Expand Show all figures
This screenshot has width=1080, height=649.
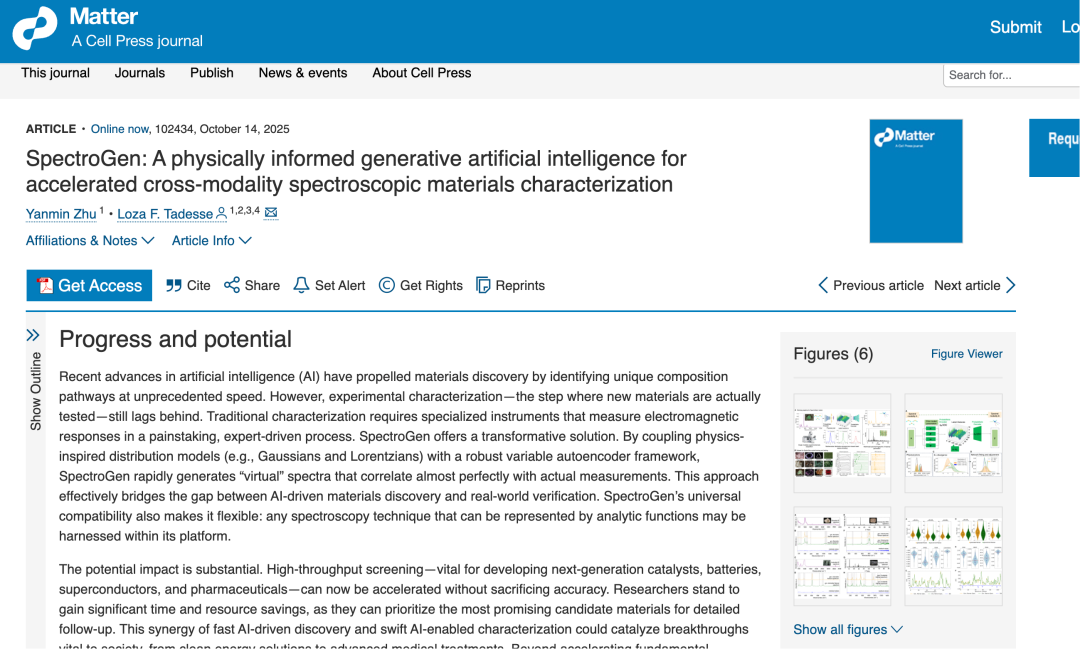pyautogui.click(x=848, y=629)
